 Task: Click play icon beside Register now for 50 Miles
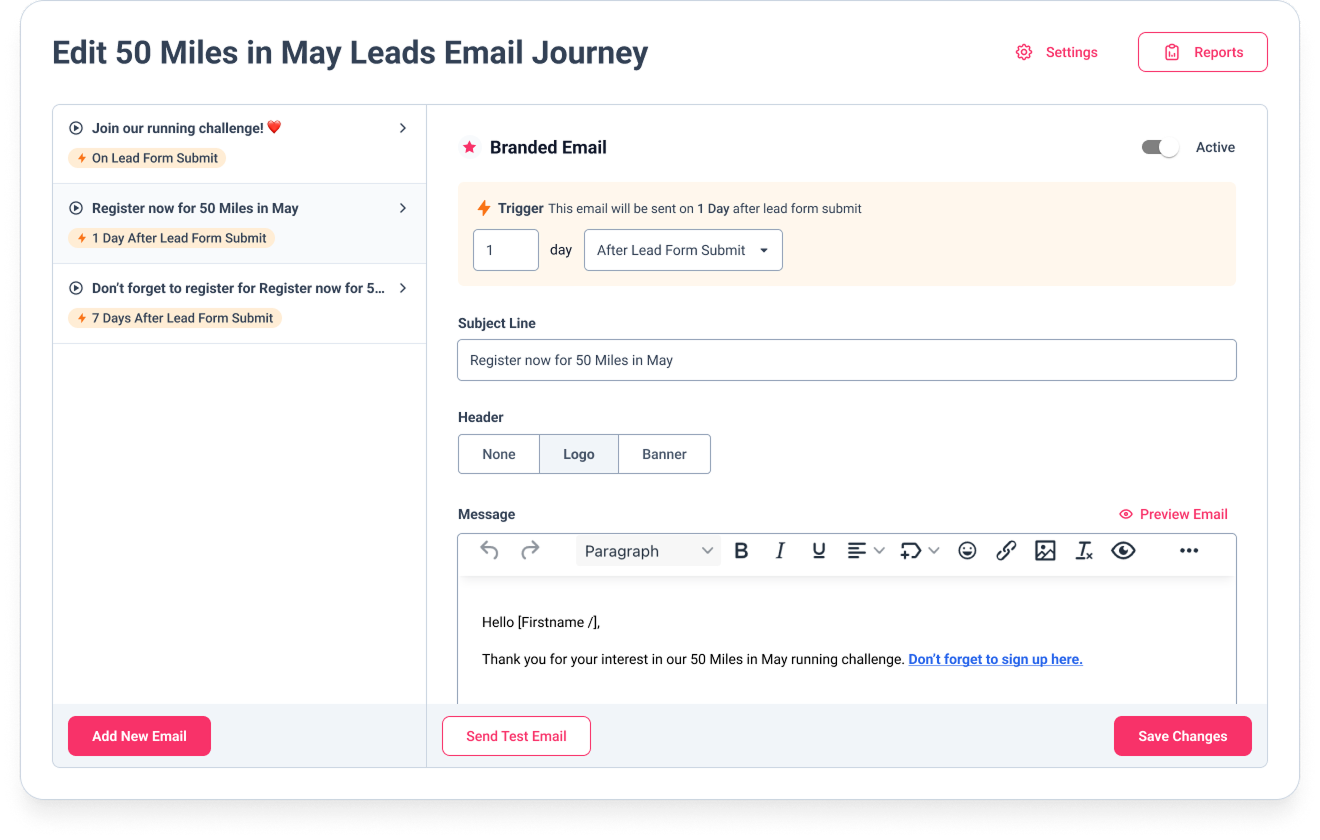76,208
